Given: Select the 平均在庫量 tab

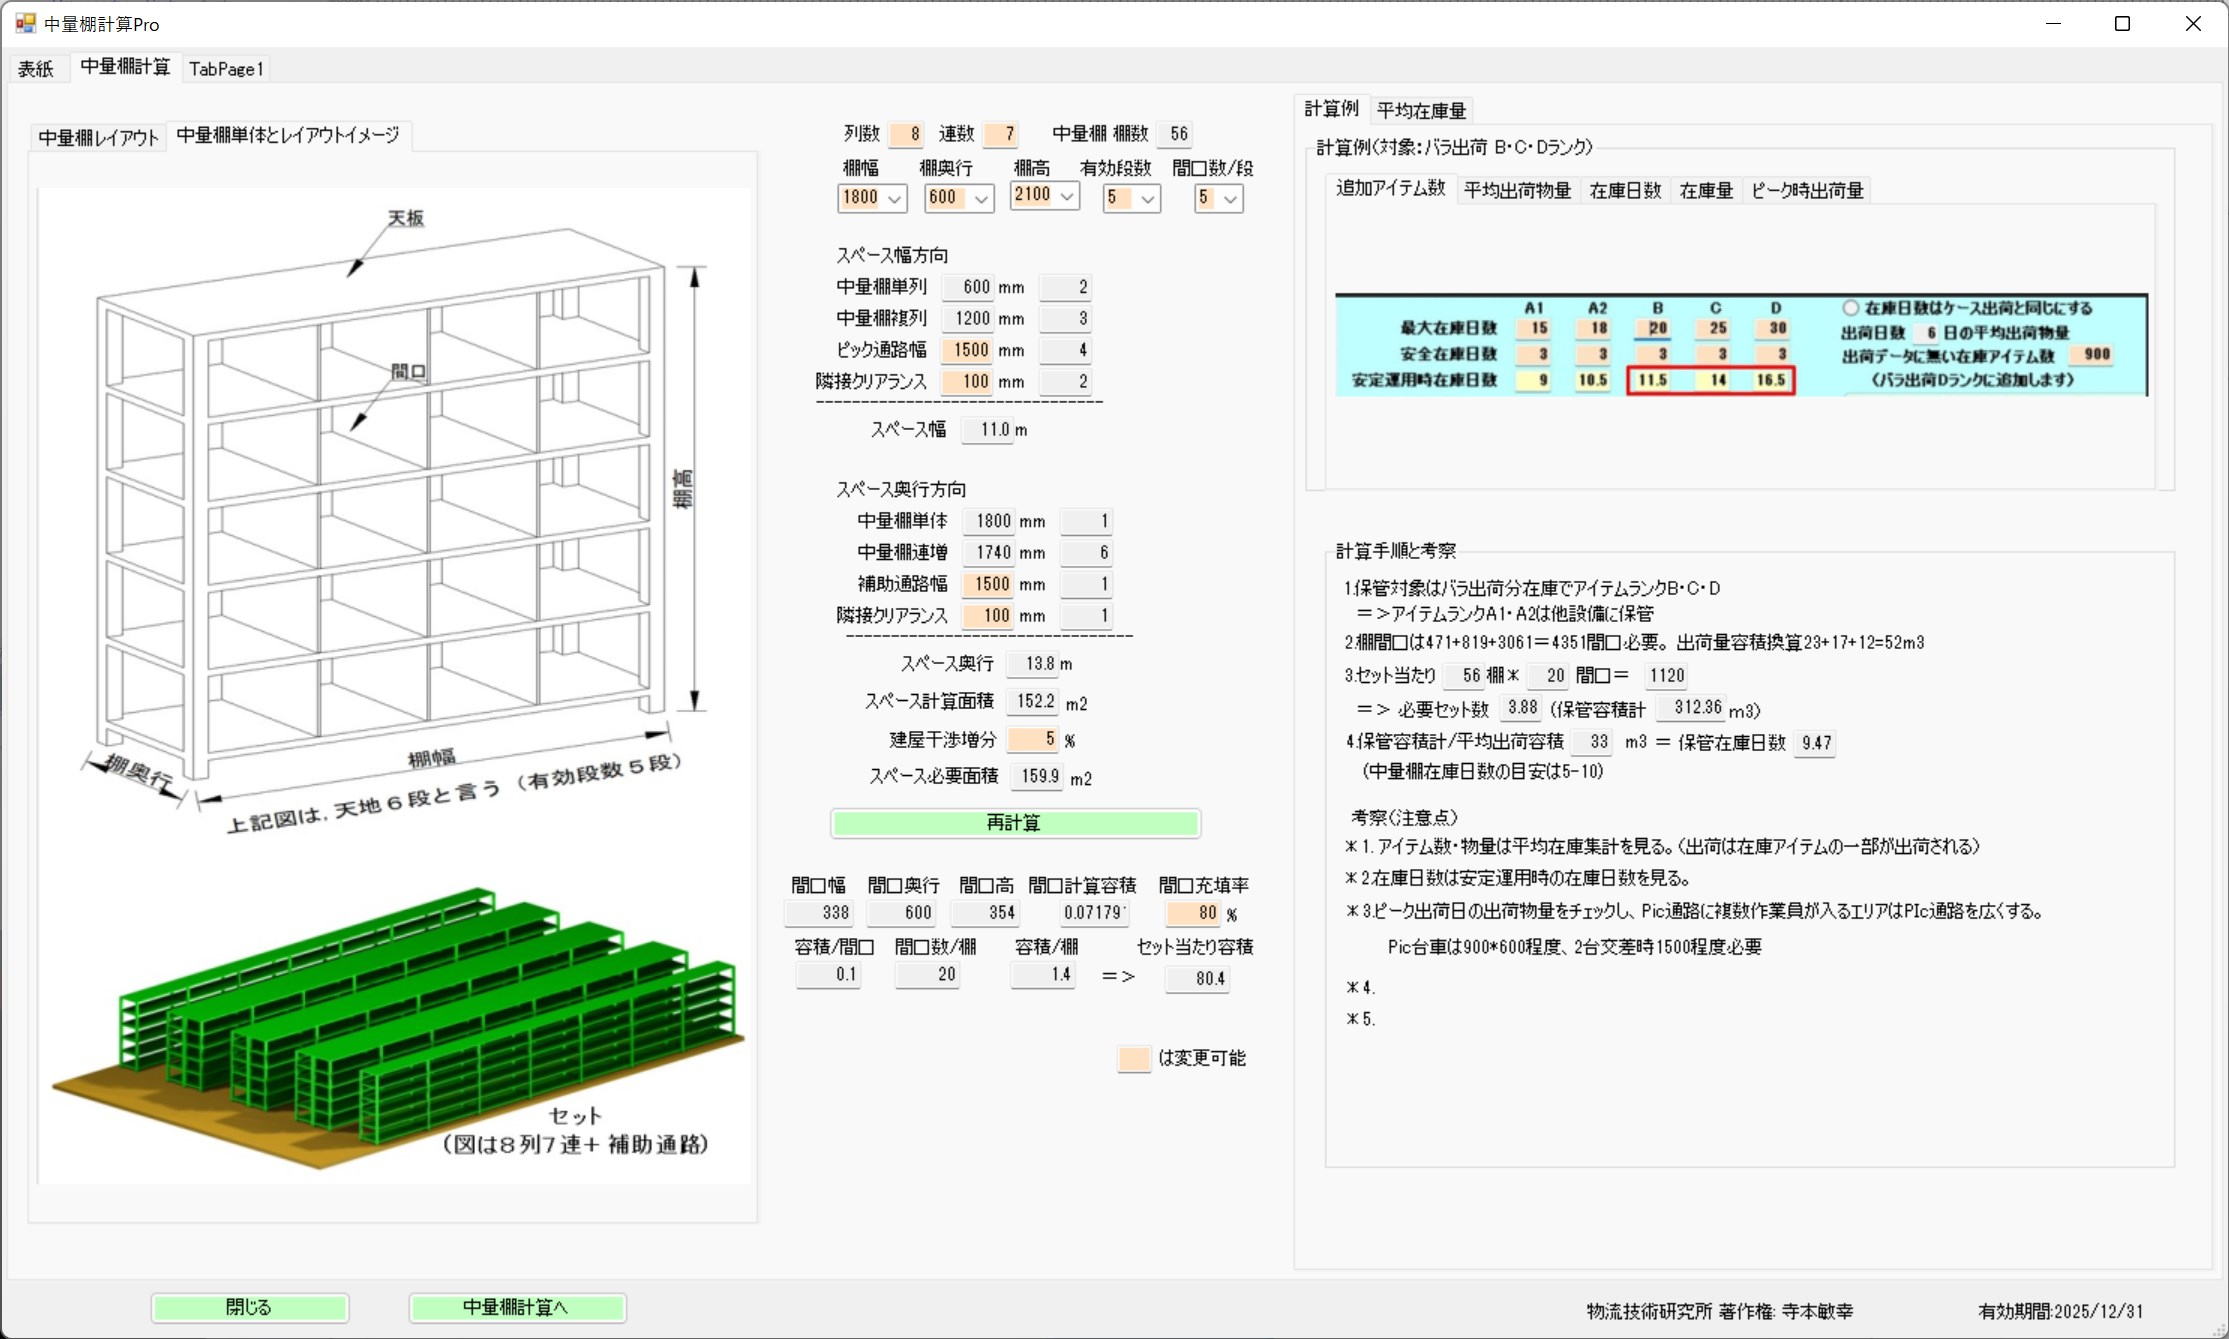Looking at the screenshot, I should pos(1421,110).
